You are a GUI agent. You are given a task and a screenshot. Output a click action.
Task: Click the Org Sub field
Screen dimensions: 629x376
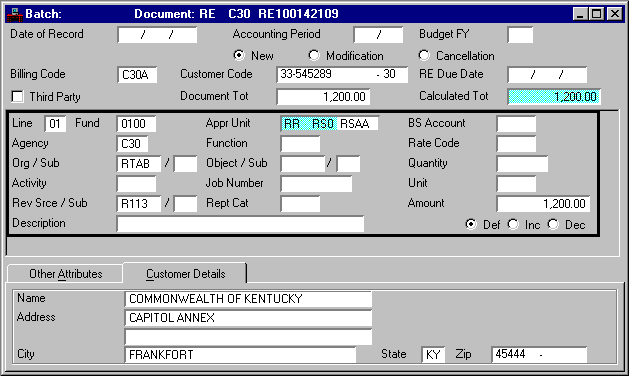pyautogui.click(x=185, y=164)
